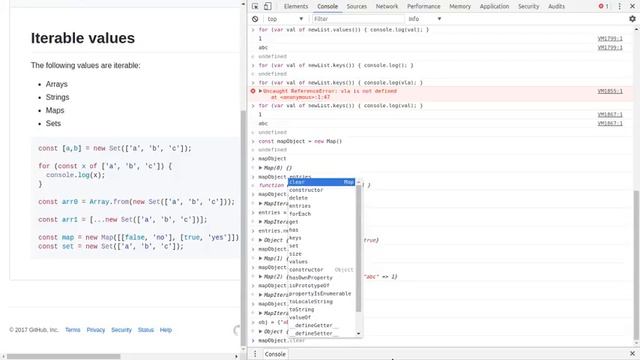The height and width of the screenshot is (360, 640).
Task: Expand the Uncaught ReferenceError message
Action: [260, 91]
